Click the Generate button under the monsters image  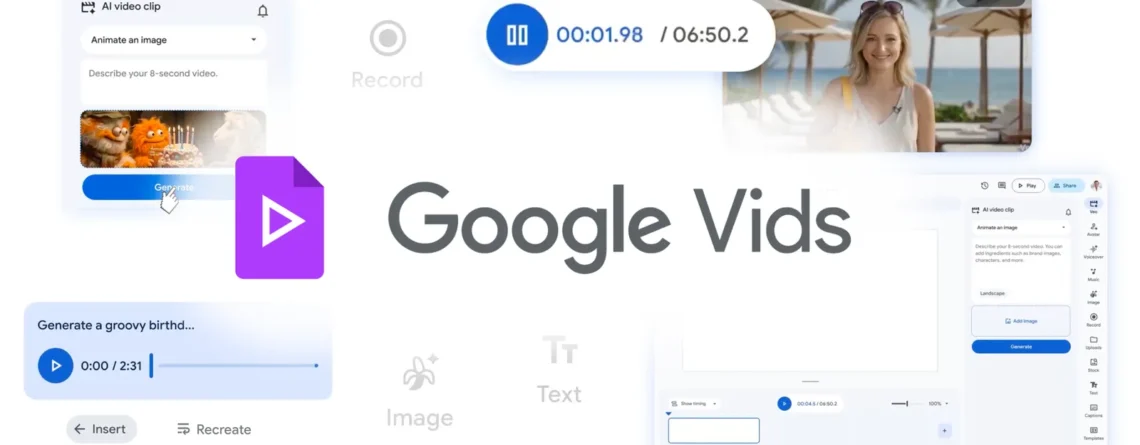click(173, 187)
